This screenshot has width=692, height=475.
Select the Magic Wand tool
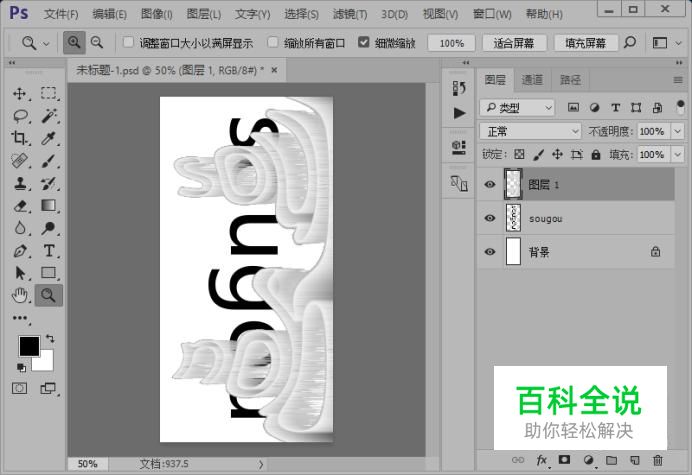click(x=49, y=116)
